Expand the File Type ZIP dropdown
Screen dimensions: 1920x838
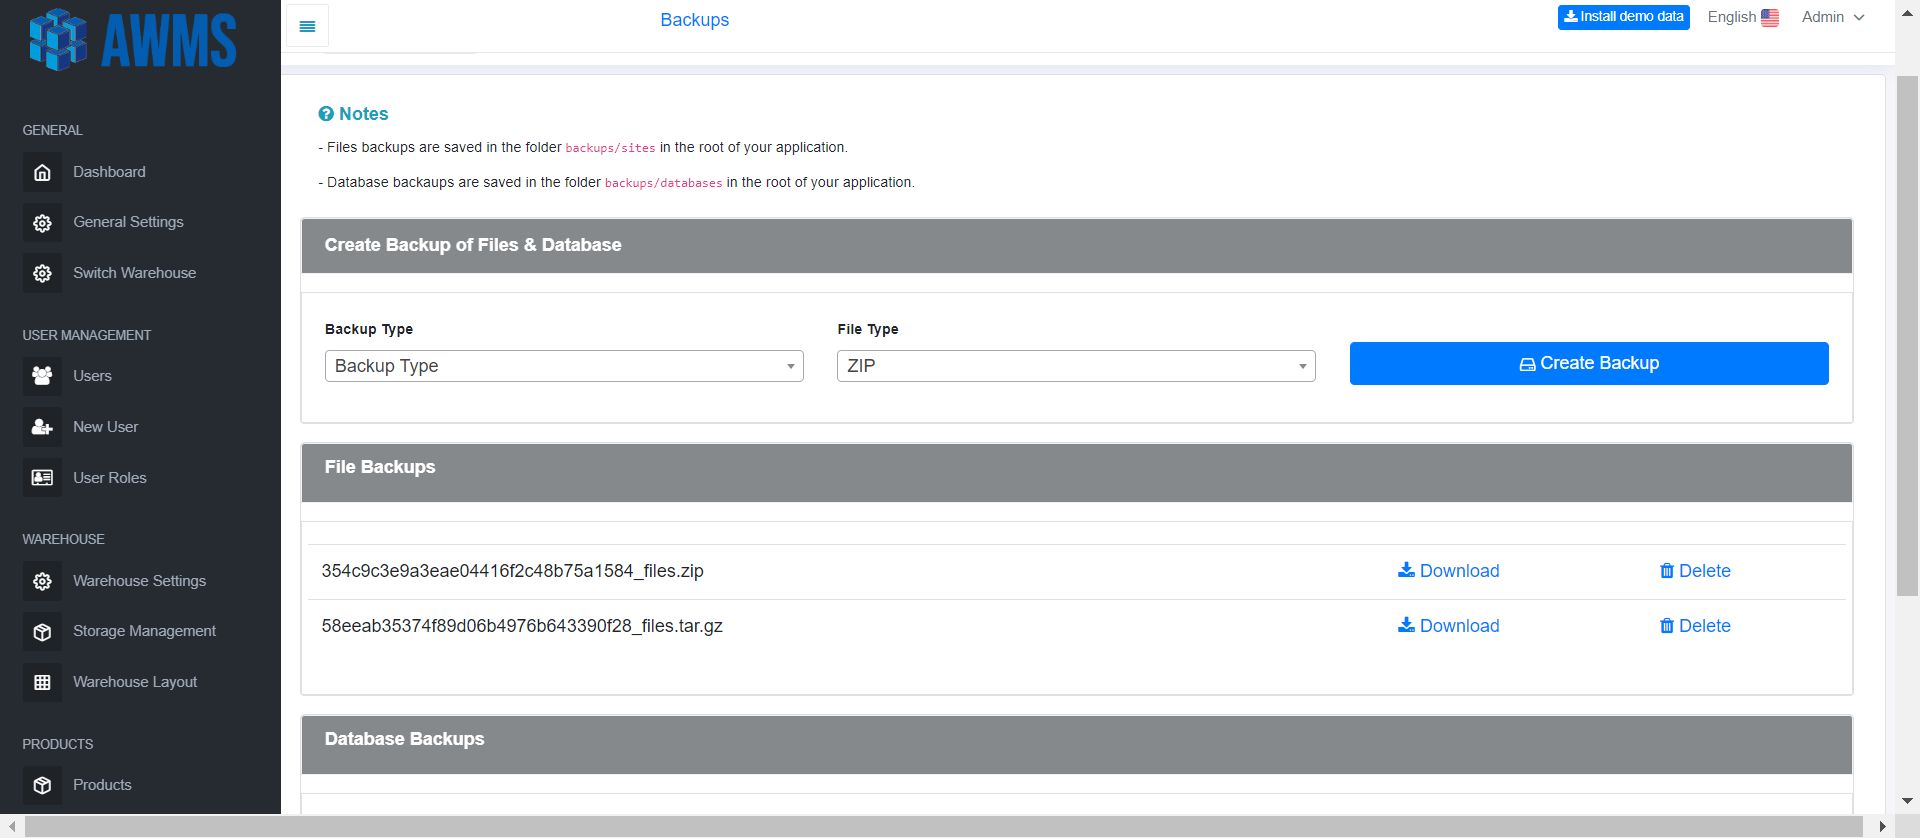point(1076,366)
